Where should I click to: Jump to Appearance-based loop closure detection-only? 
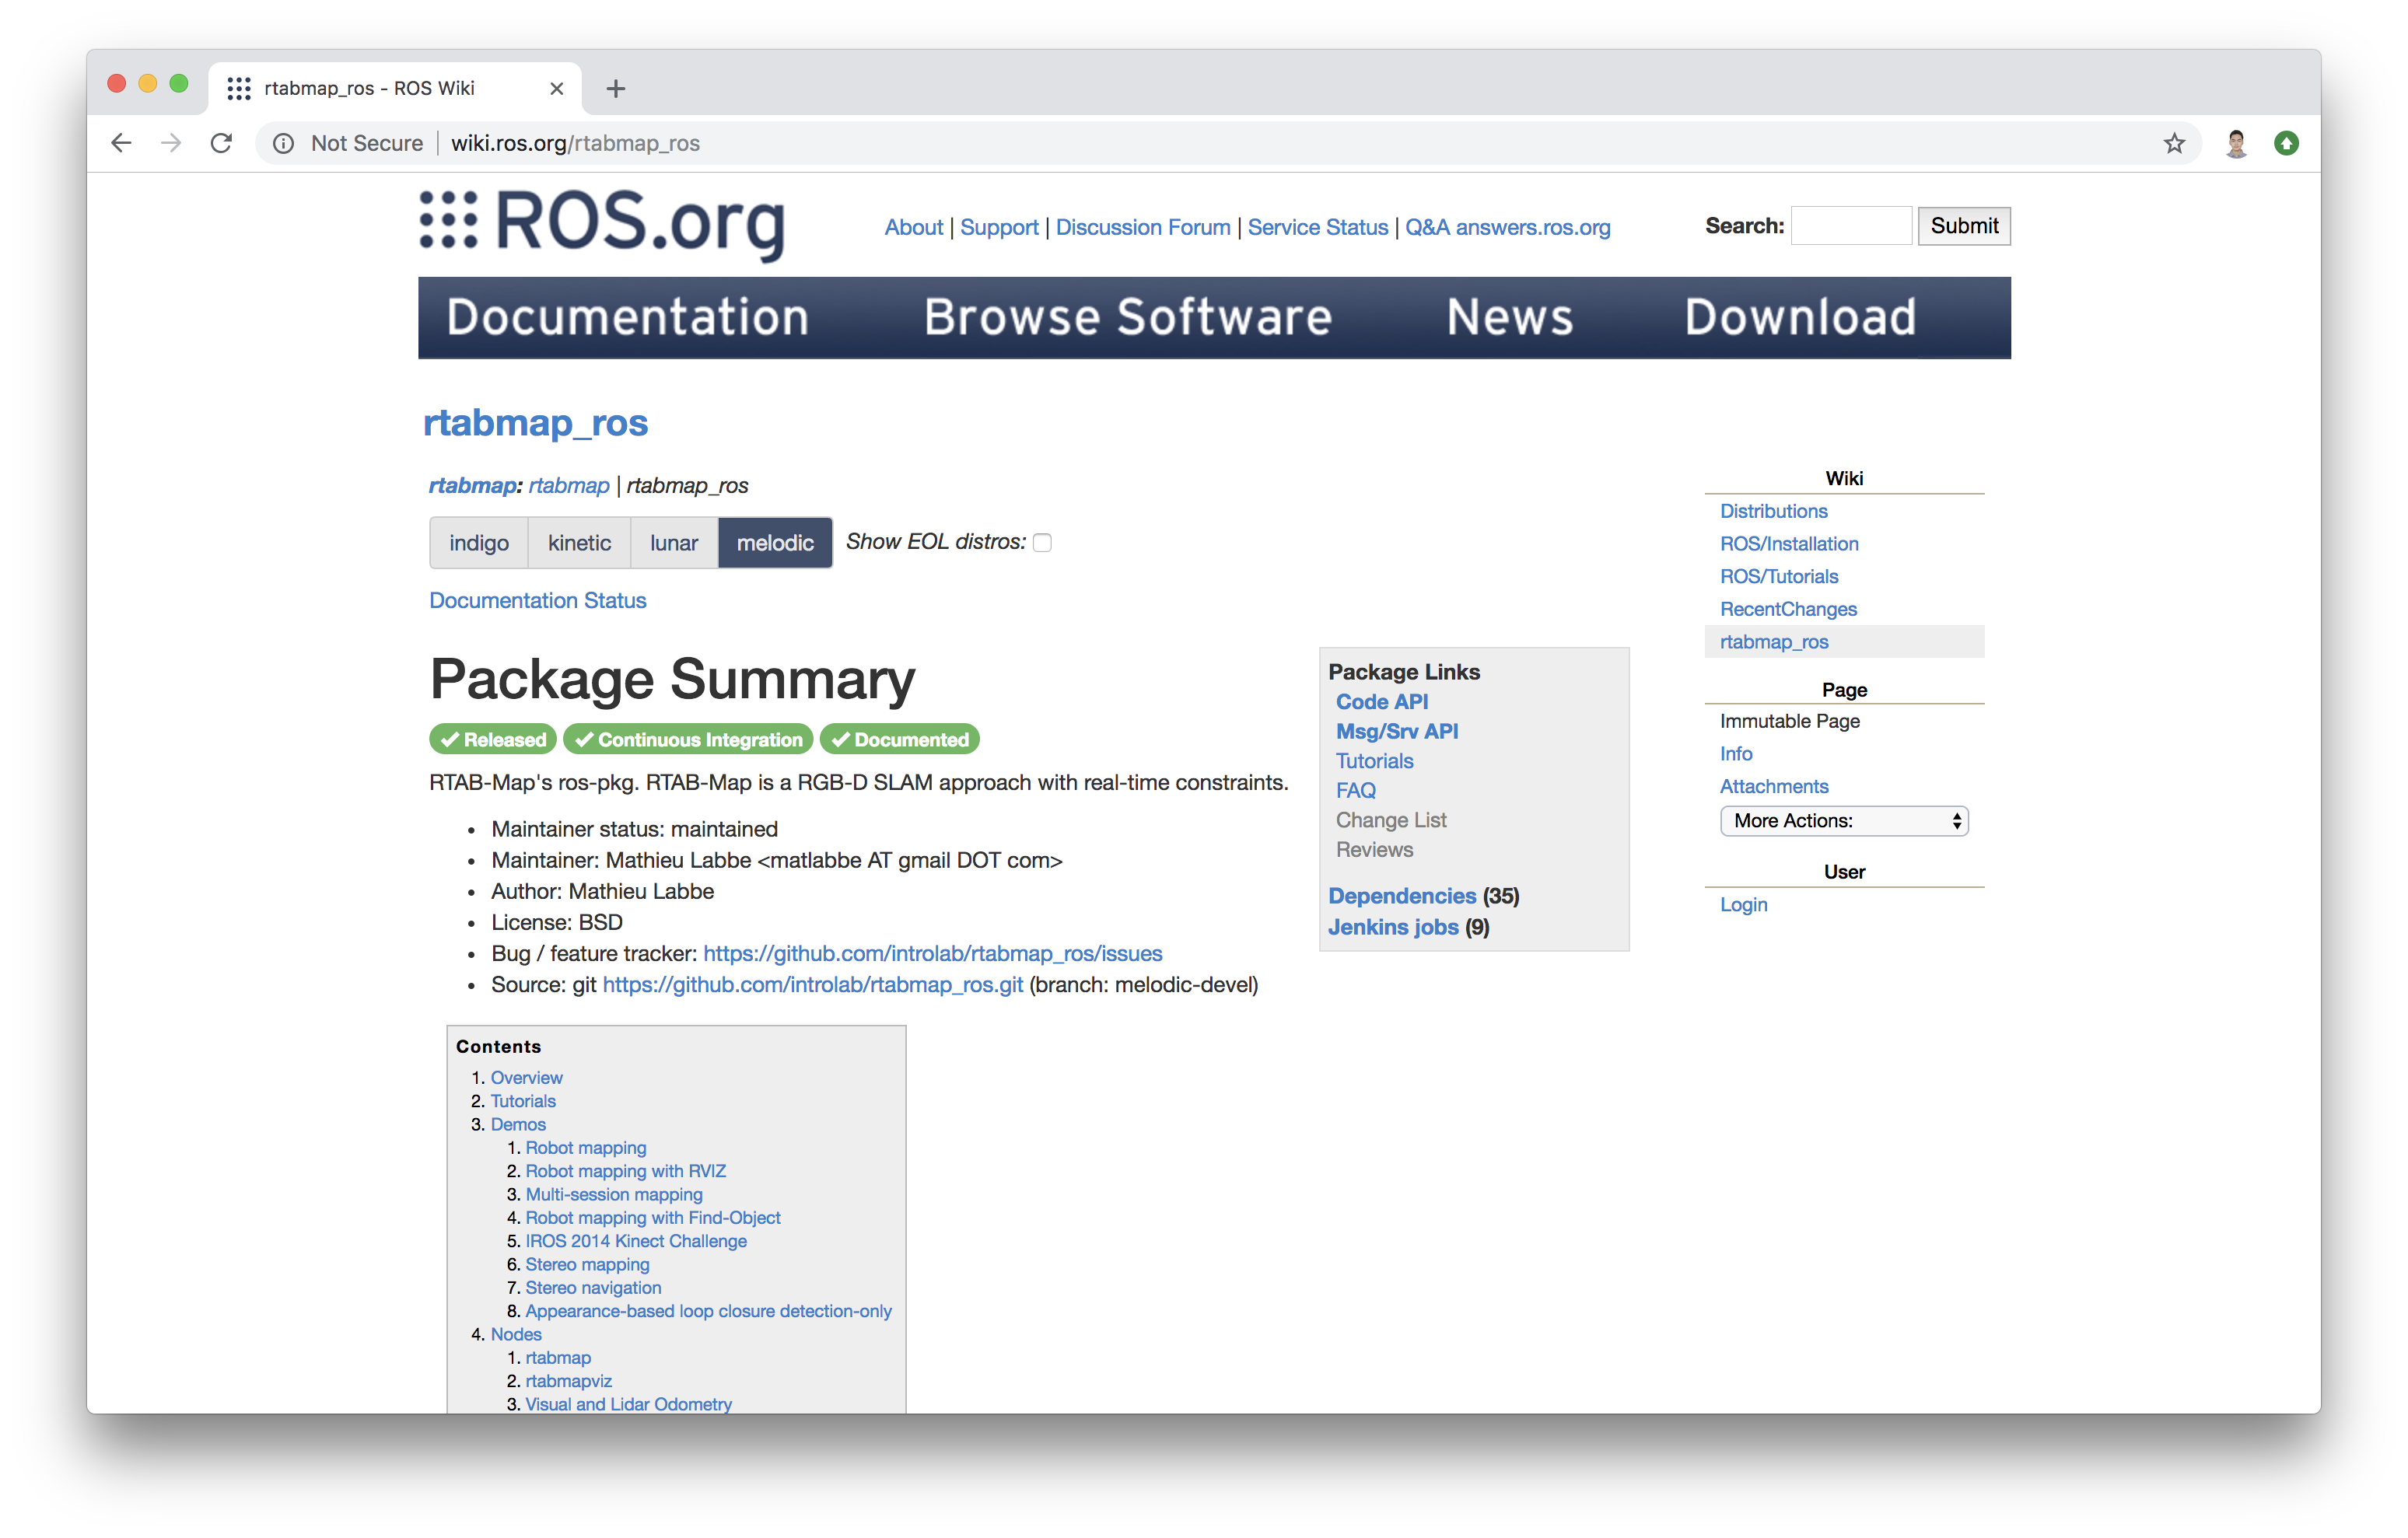[709, 1311]
